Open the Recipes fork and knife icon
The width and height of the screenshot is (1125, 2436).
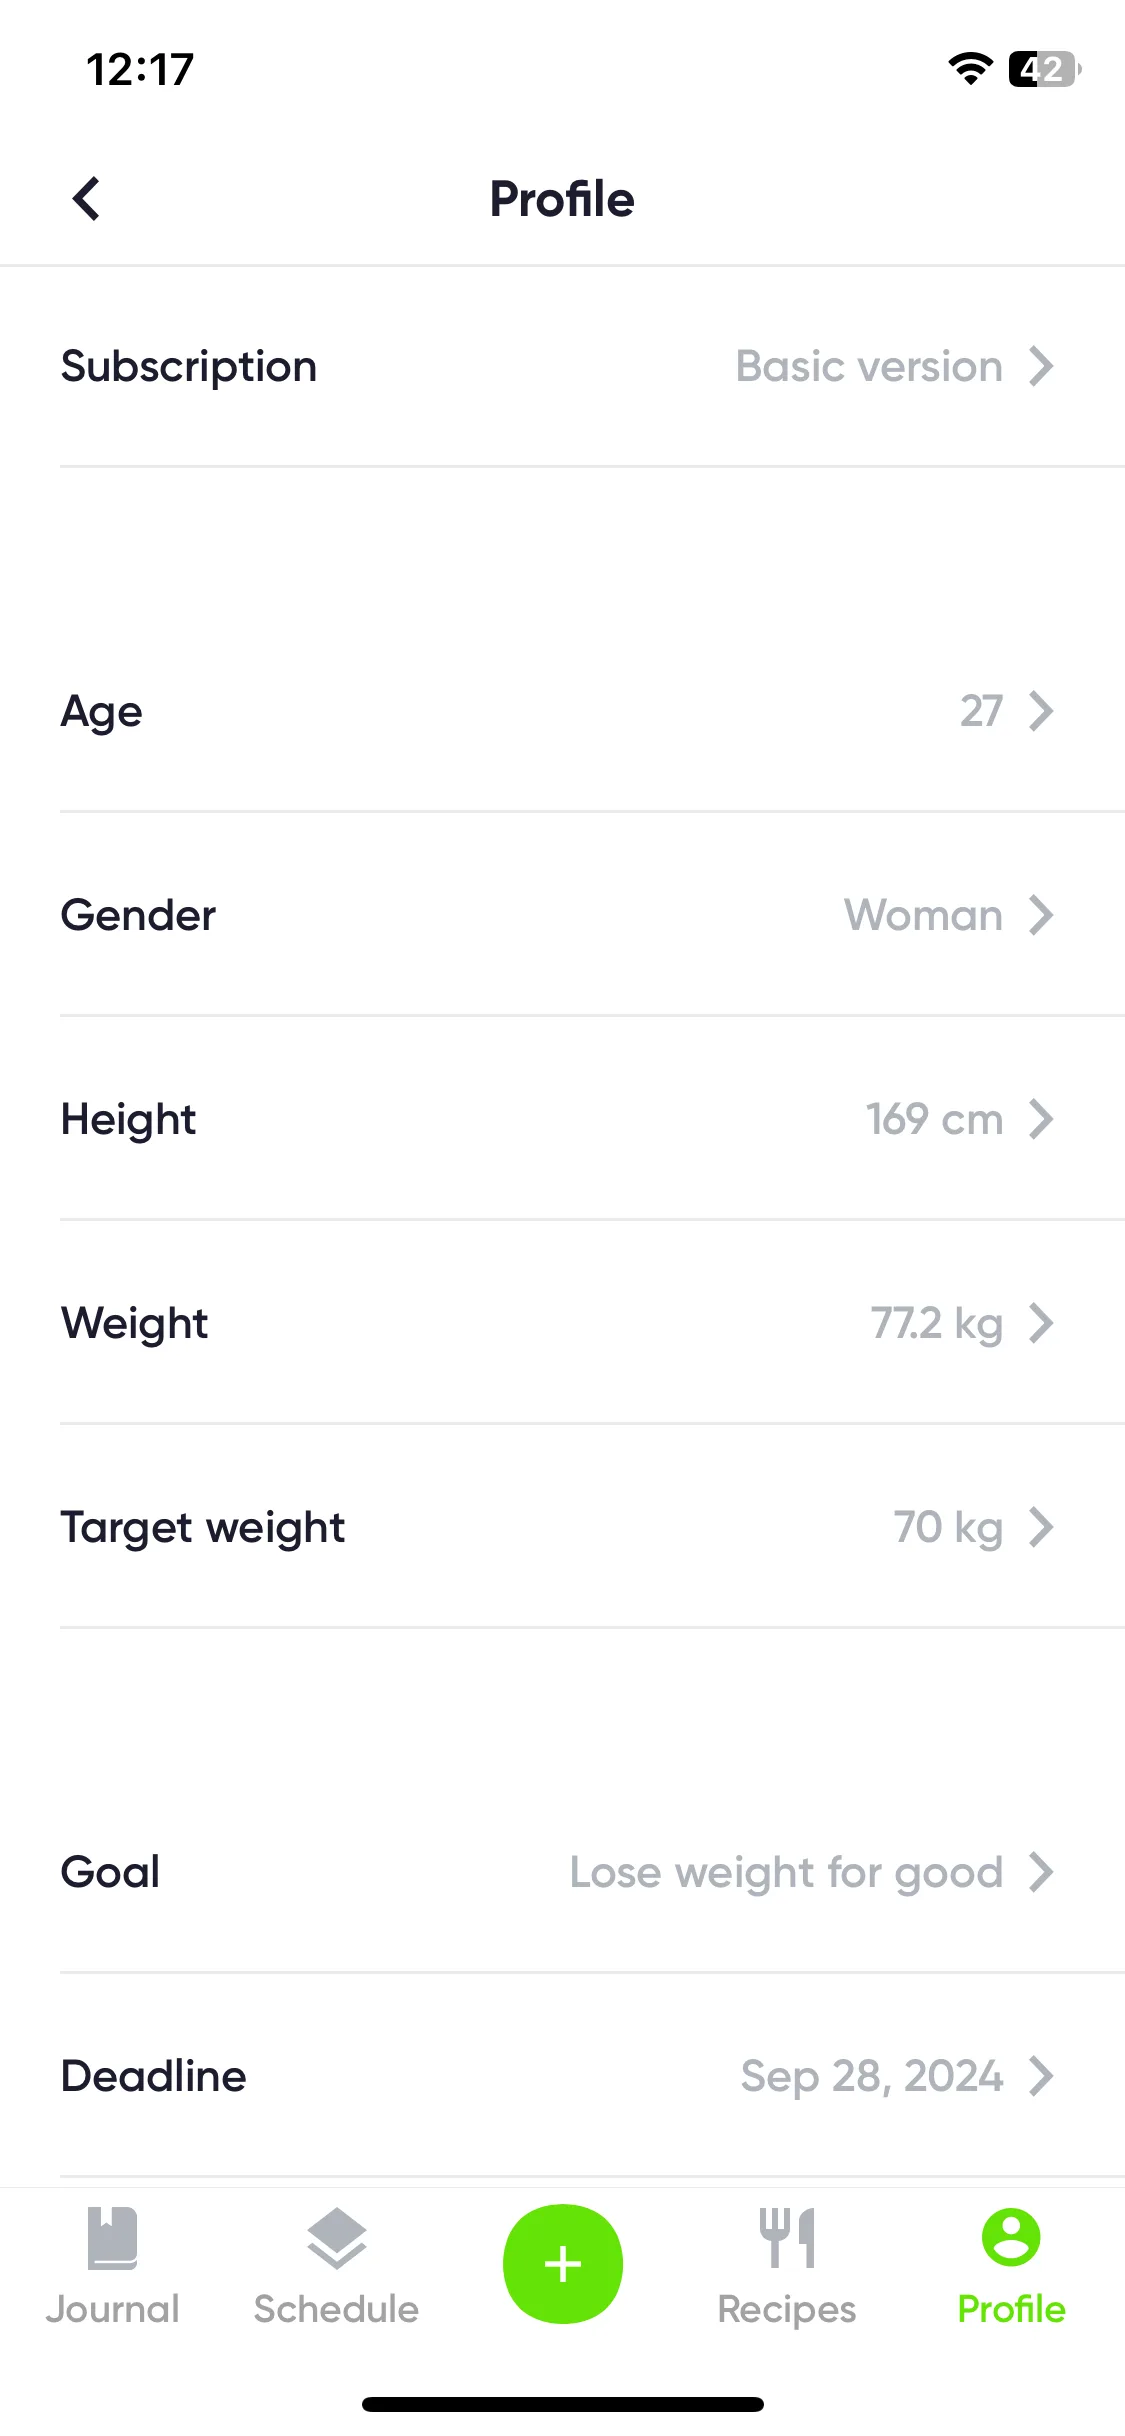pyautogui.click(x=787, y=2237)
